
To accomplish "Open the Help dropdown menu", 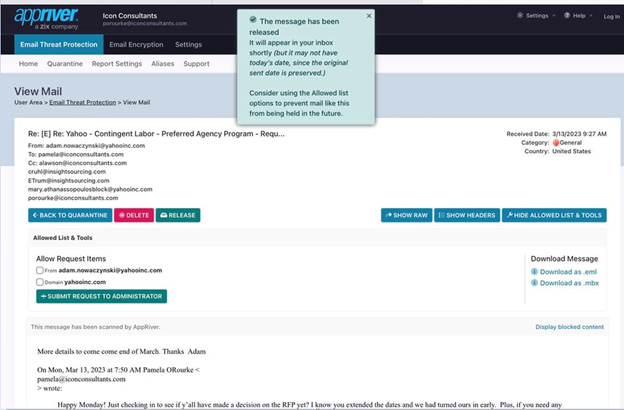I will pyautogui.click(x=578, y=16).
